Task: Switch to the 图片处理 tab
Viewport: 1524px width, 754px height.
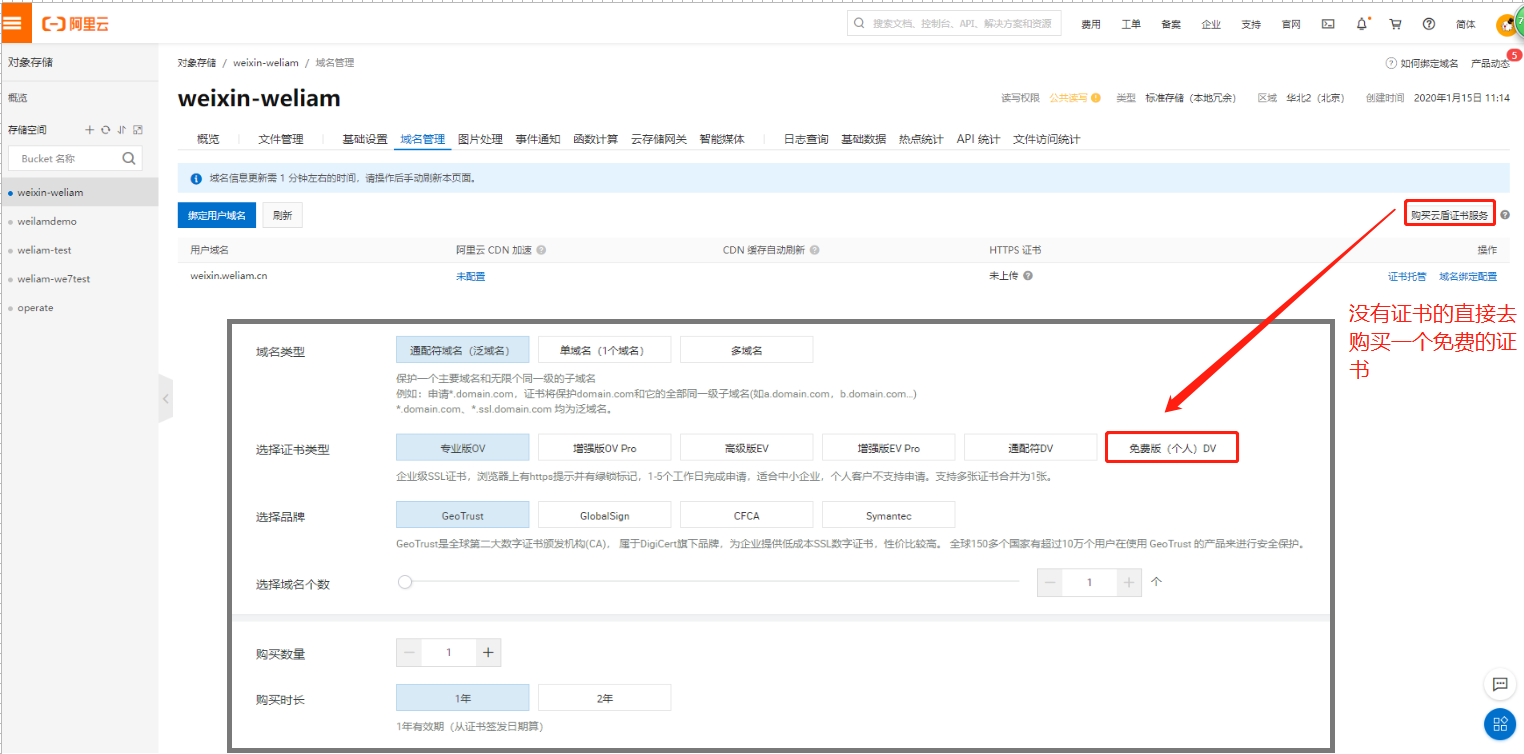Action: pos(481,139)
